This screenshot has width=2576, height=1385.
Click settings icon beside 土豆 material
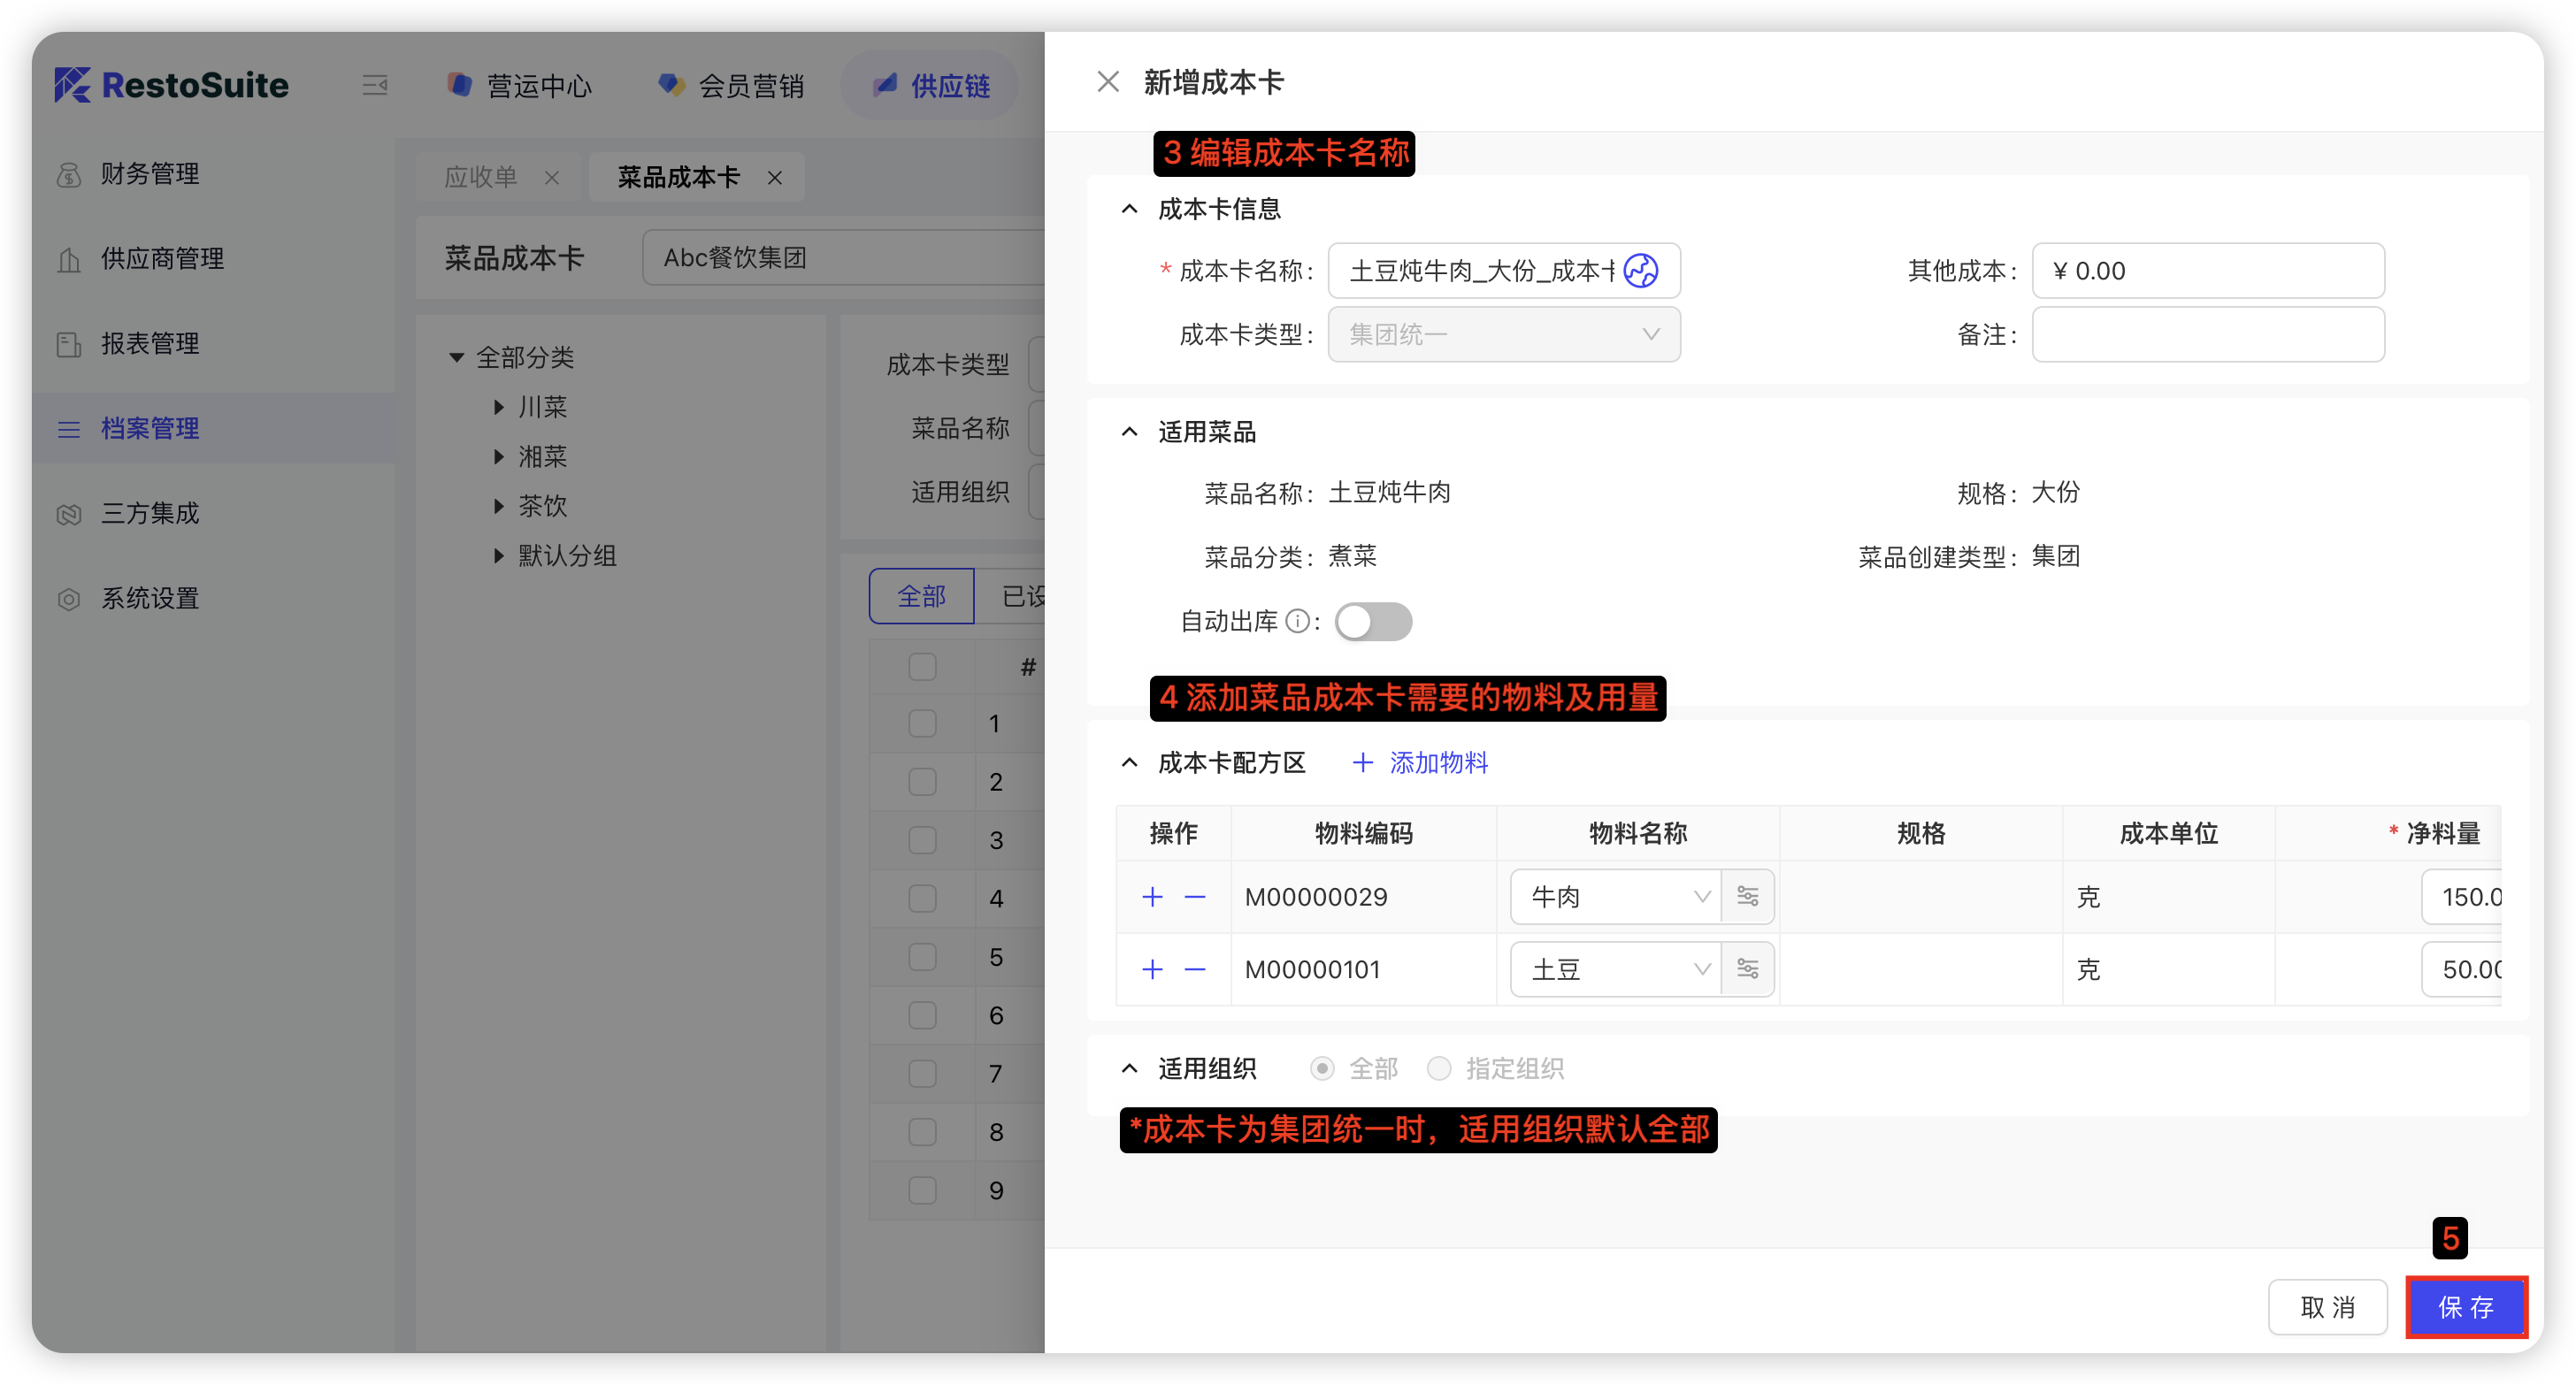pyautogui.click(x=1747, y=968)
